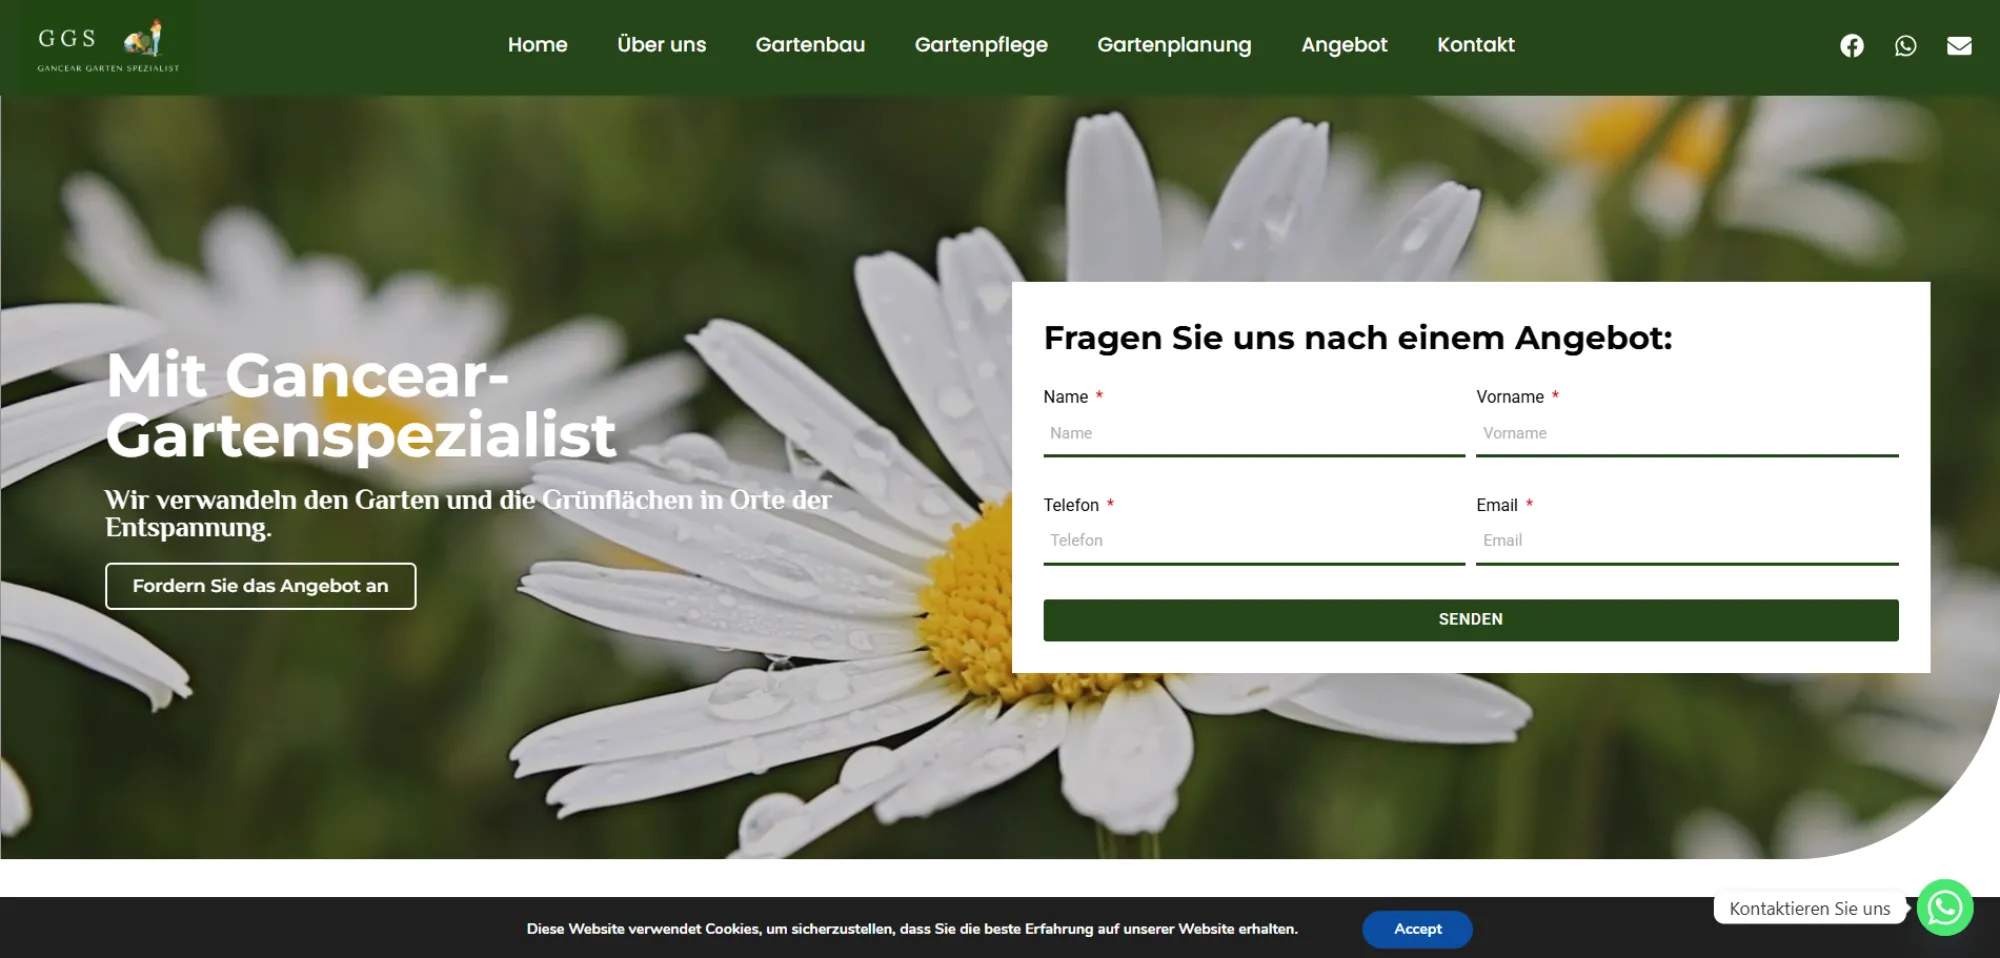Click the Mit Gancear-Gartenspezialist headline
The height and width of the screenshot is (958, 2000).
tap(361, 405)
